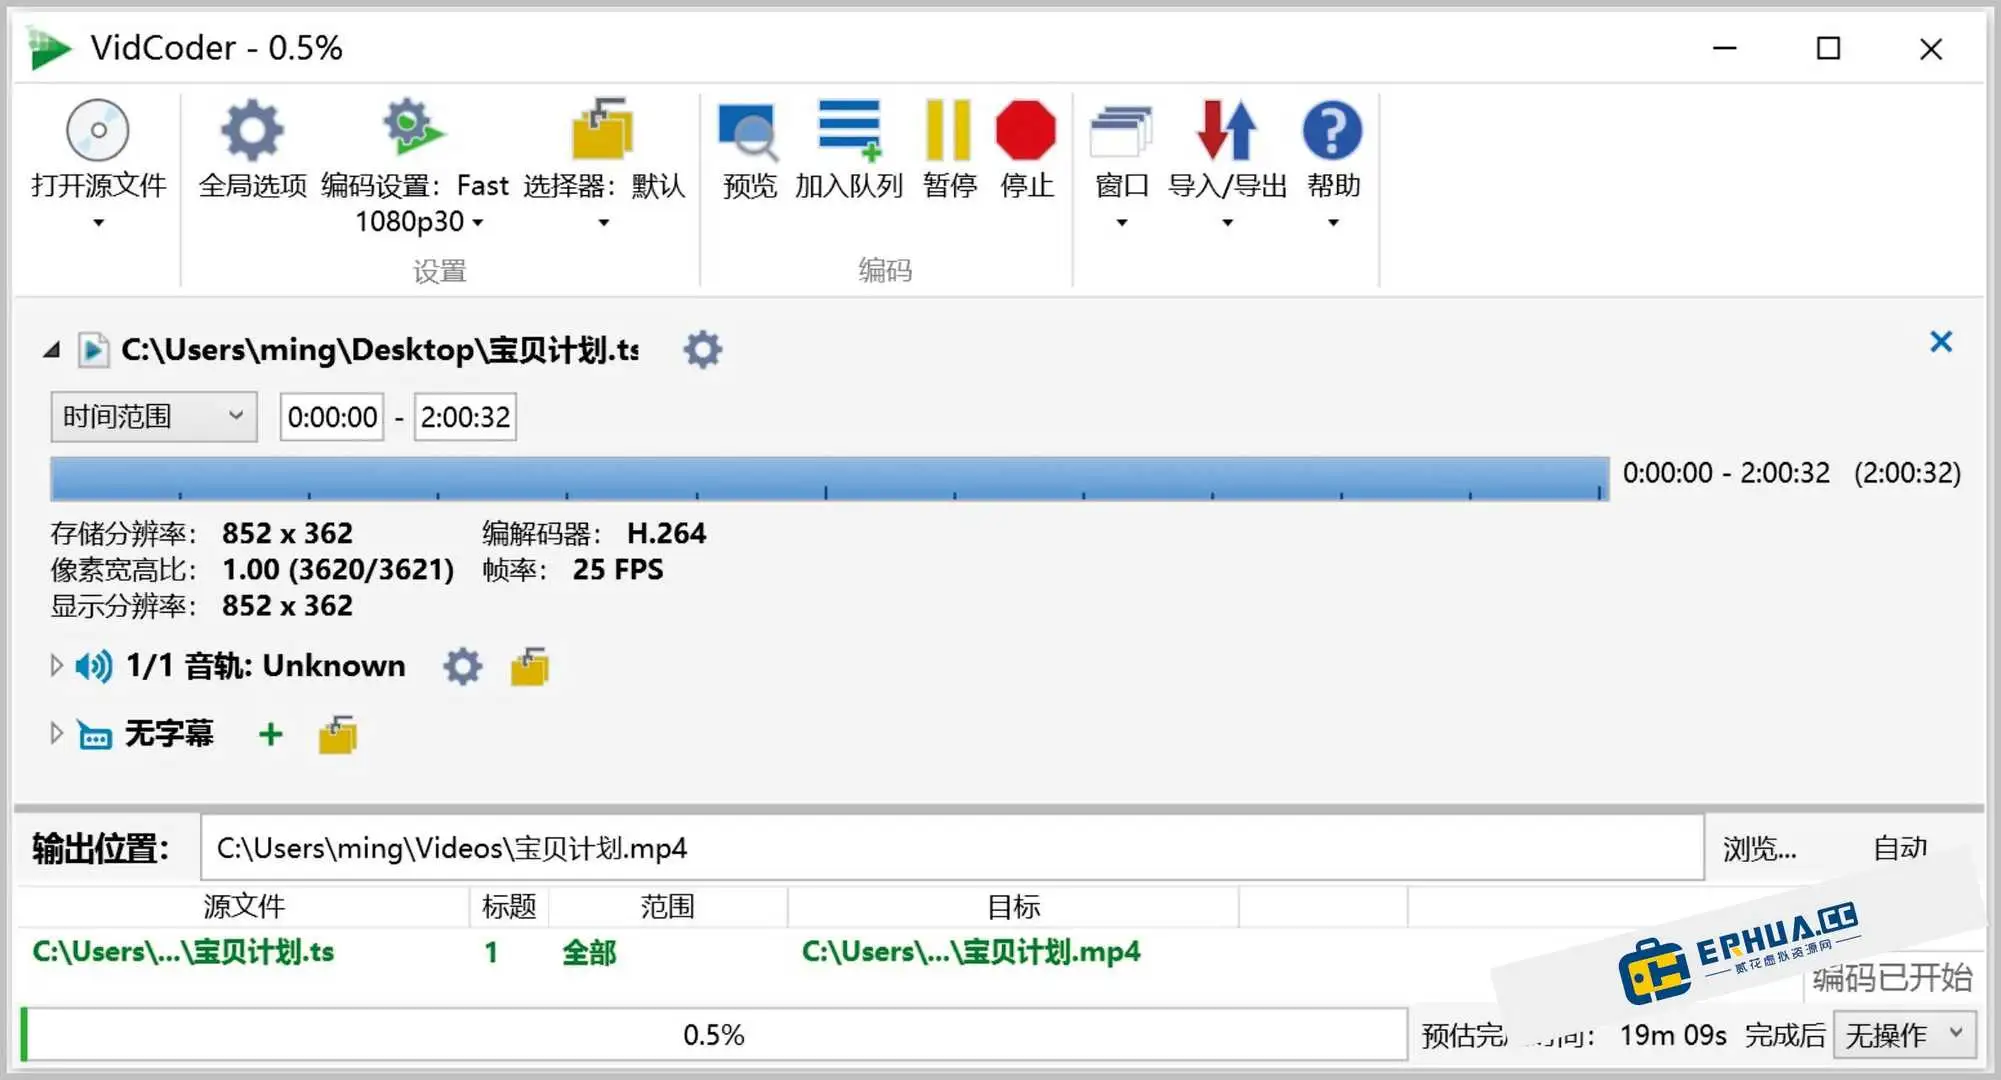Open source file settings gear icon
The image size is (2001, 1080).
coord(701,349)
